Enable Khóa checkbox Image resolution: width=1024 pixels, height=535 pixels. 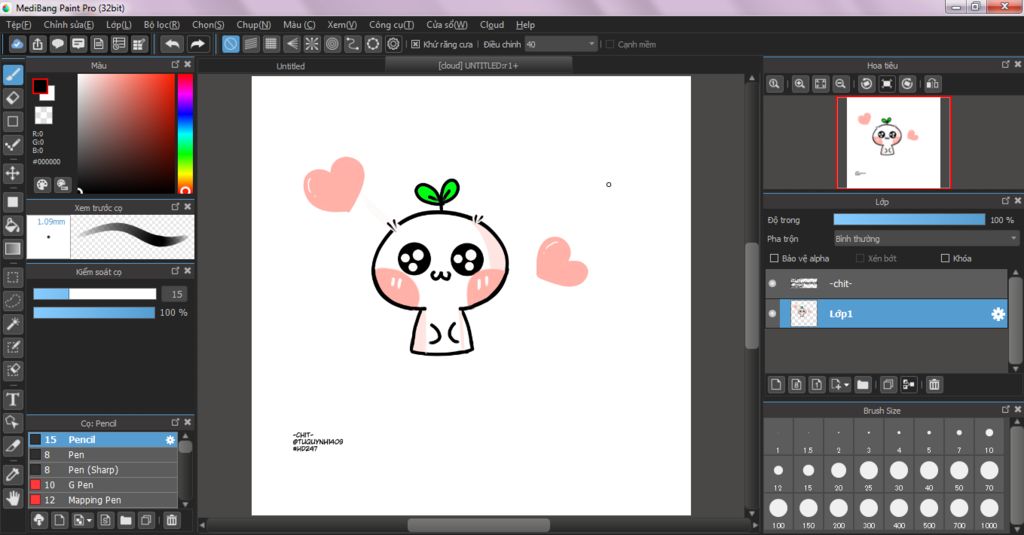(x=945, y=258)
